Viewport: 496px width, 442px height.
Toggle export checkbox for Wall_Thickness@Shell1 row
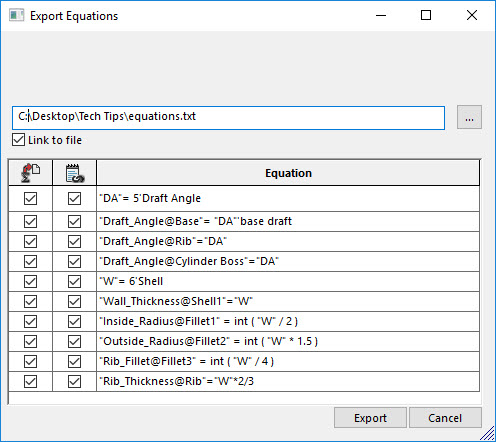[x=30, y=301]
